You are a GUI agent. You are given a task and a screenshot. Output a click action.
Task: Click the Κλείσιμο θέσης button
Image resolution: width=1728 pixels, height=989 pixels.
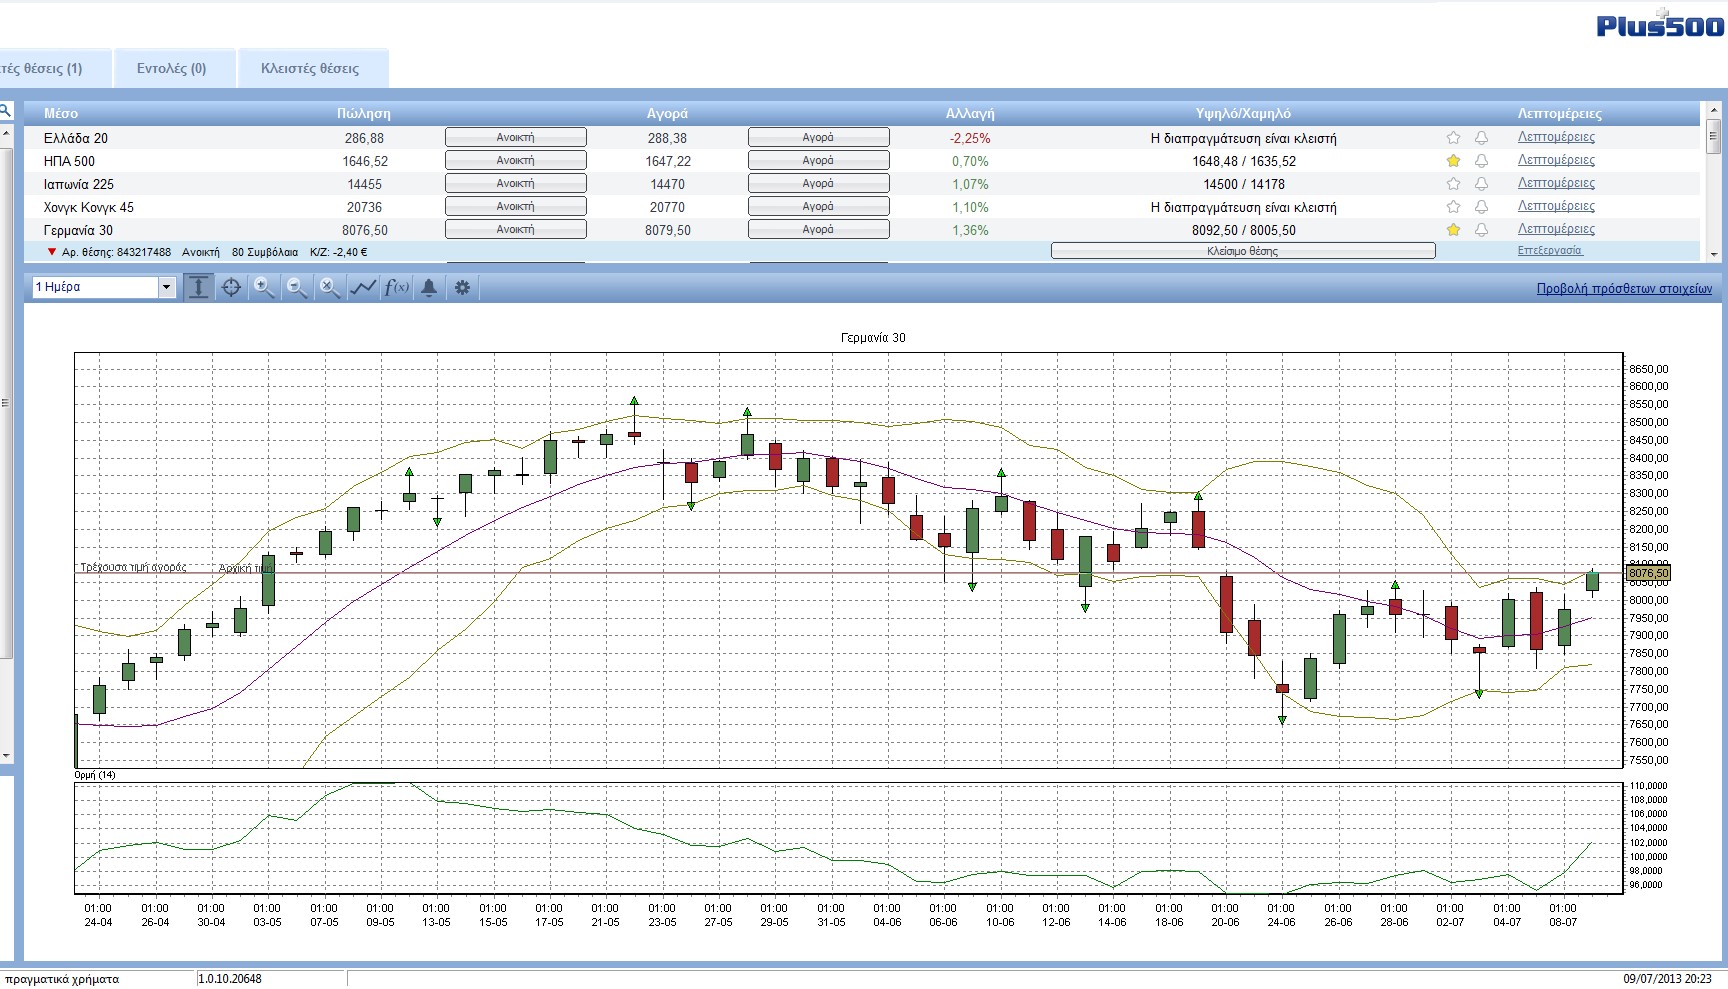[x=1243, y=251]
